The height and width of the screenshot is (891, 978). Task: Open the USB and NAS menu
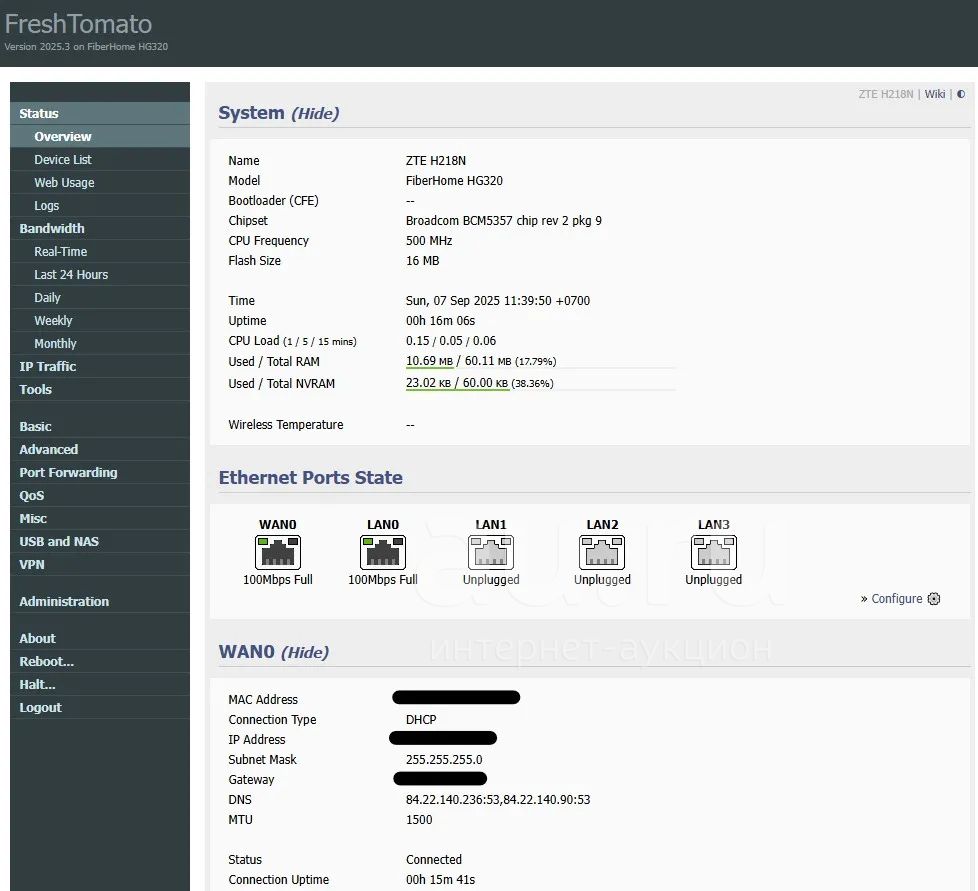[x=100, y=542]
